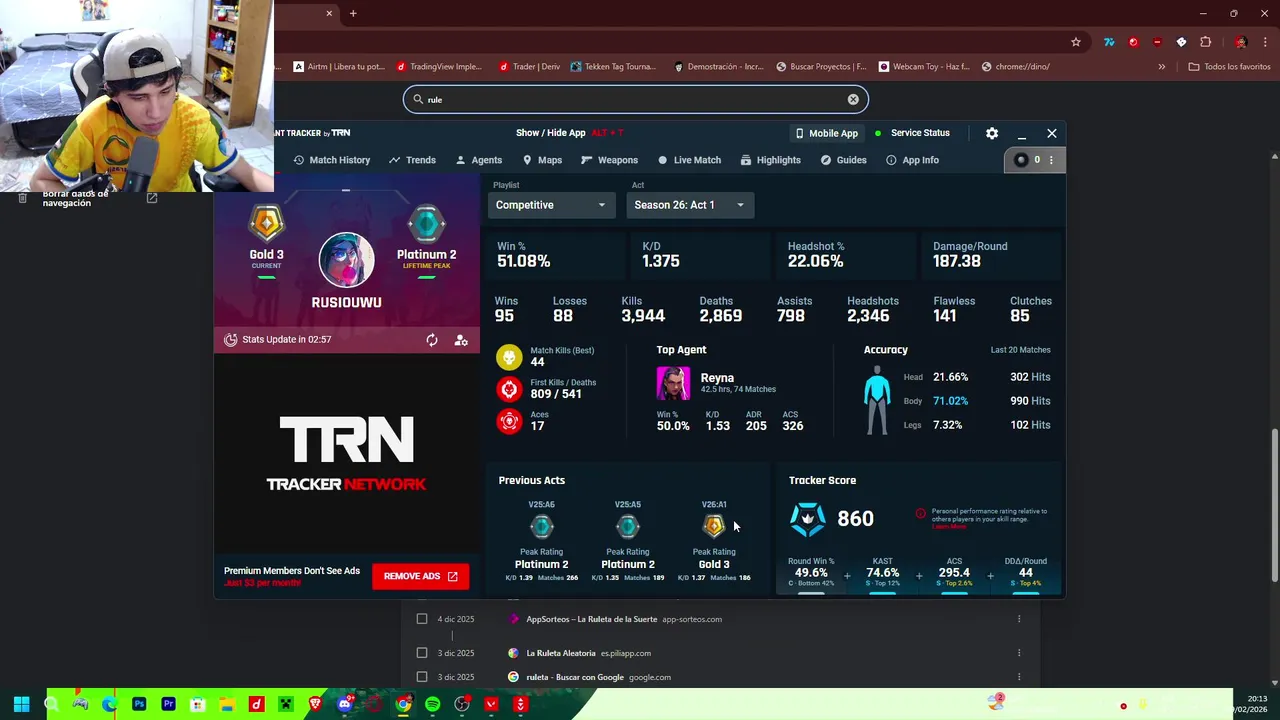Click the Mobile App button

(x=827, y=133)
